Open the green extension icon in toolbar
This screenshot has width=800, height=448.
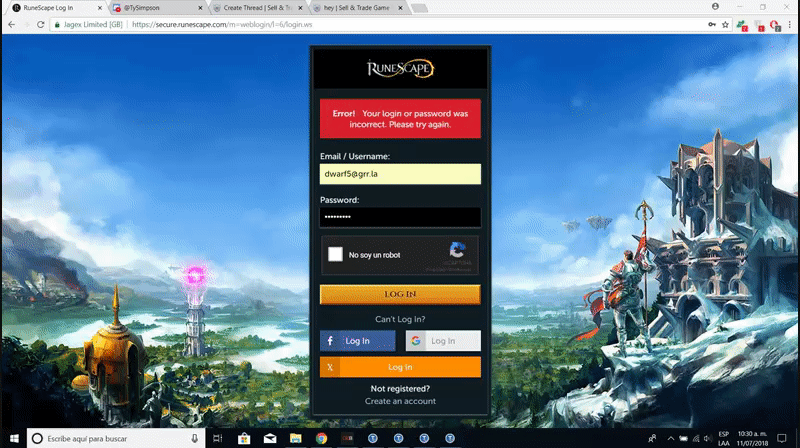tap(742, 26)
